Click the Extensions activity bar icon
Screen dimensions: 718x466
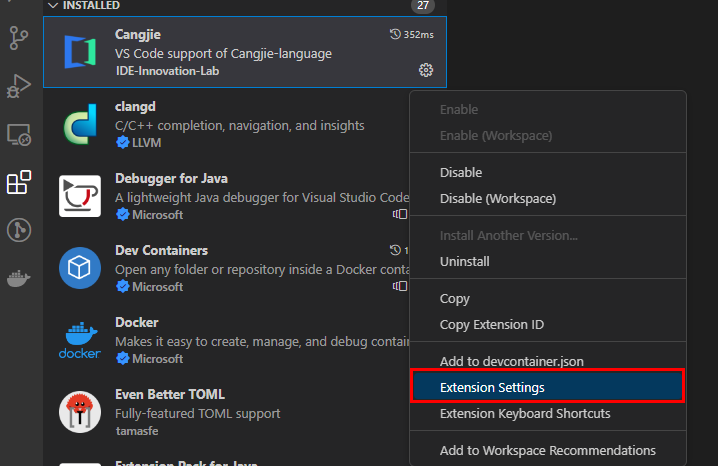(19, 182)
